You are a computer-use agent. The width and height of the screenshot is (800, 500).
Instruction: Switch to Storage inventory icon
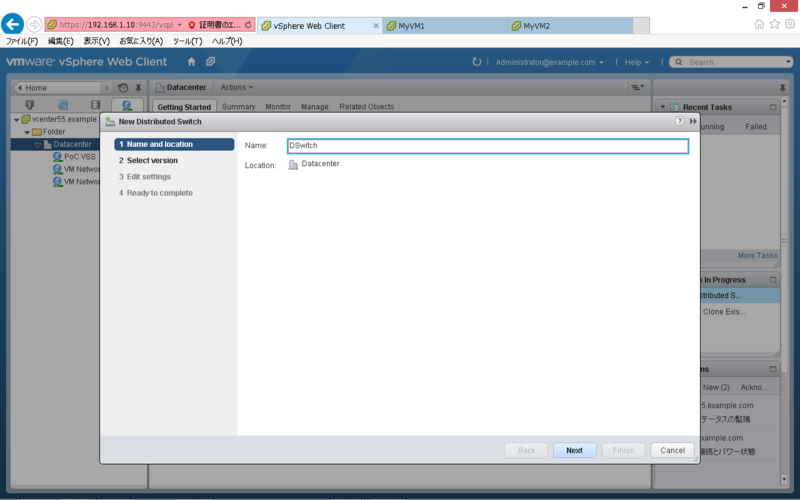click(x=95, y=105)
